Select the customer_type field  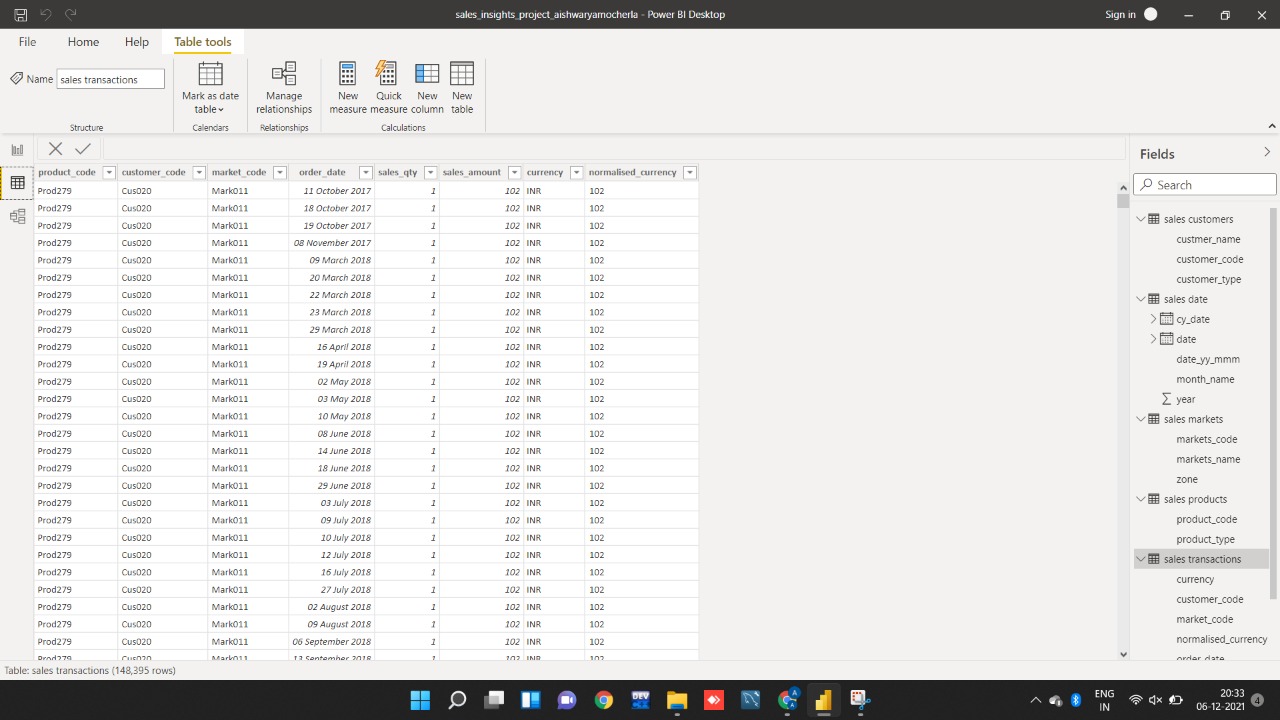[x=1208, y=279]
